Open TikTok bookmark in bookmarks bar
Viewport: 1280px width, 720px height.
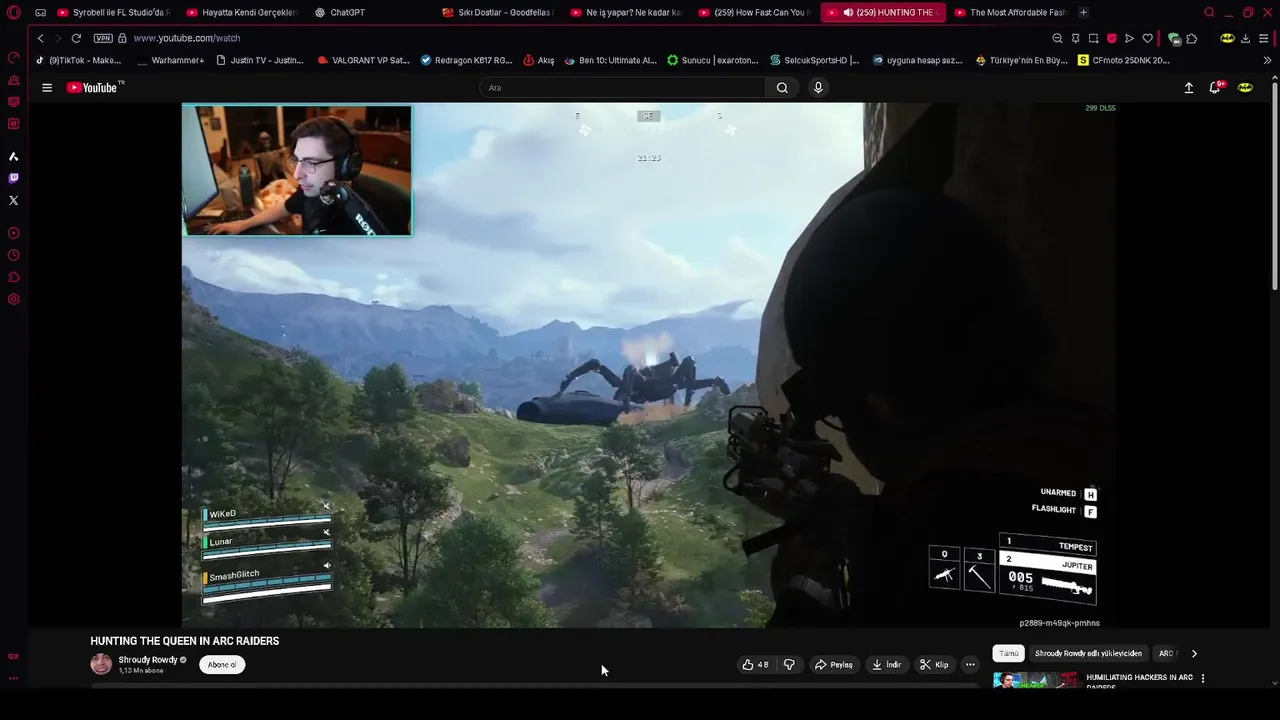tap(78, 60)
